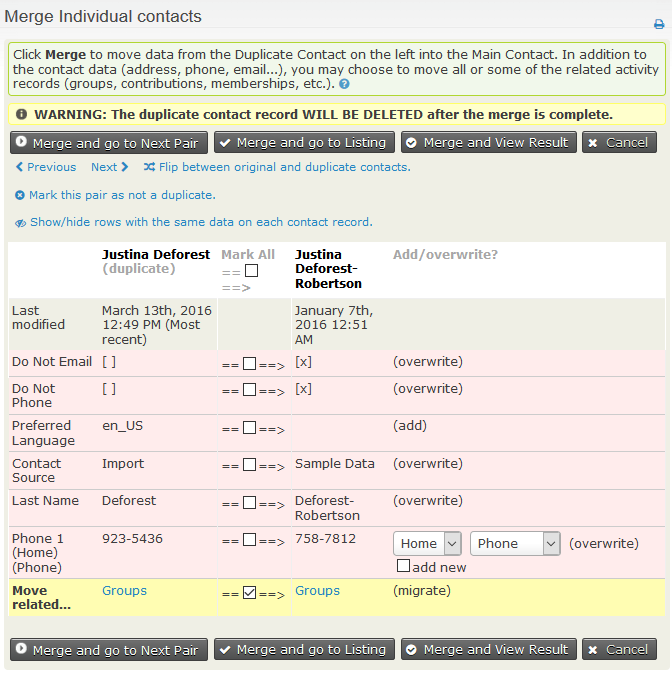
Task: Check the Mark All checkbox
Action: [251, 271]
